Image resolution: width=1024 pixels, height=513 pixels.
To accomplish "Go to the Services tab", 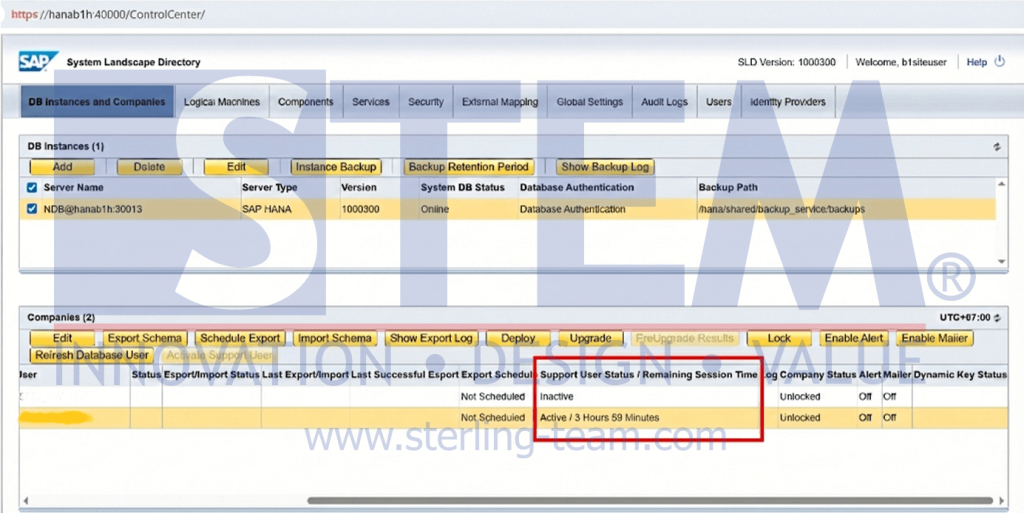I will pos(371,102).
